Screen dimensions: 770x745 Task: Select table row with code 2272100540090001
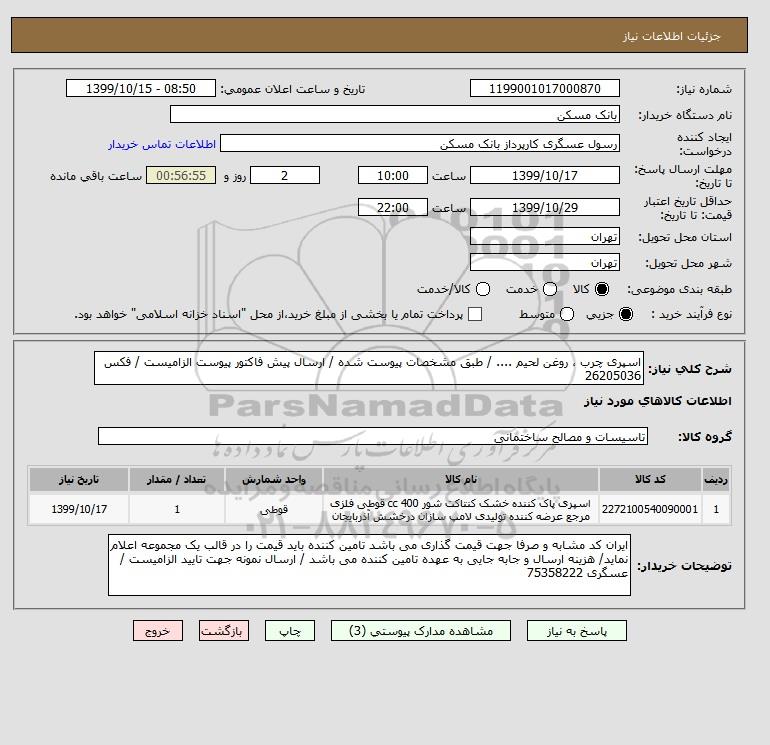pos(380,509)
